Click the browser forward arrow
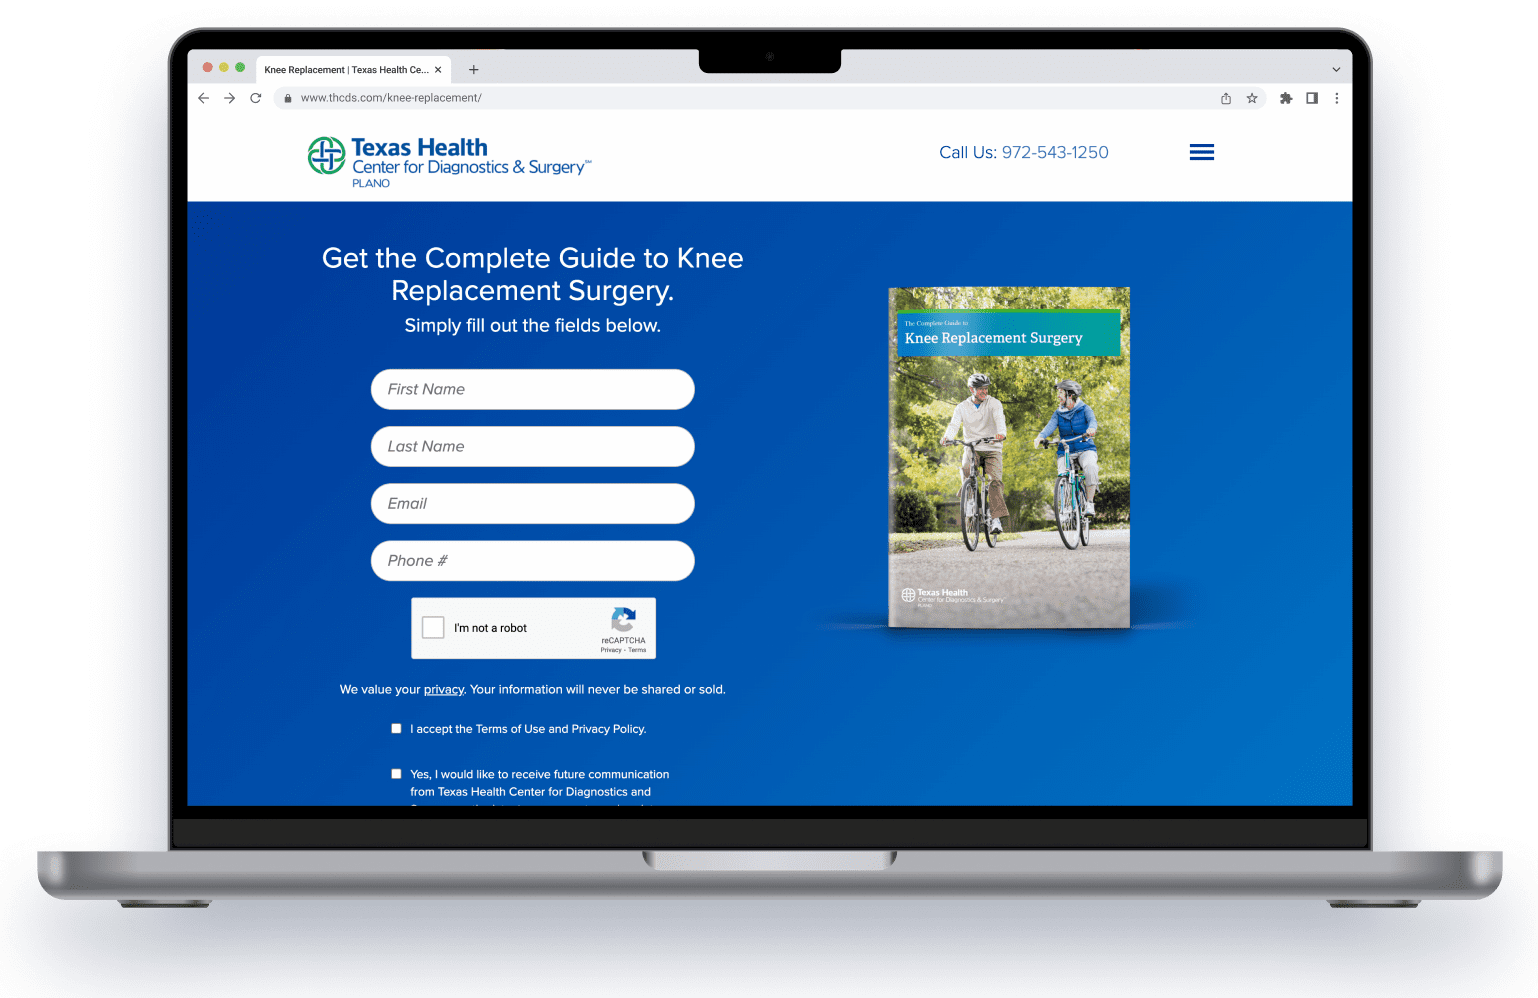Screen dimensions: 1538x998 (x=230, y=98)
